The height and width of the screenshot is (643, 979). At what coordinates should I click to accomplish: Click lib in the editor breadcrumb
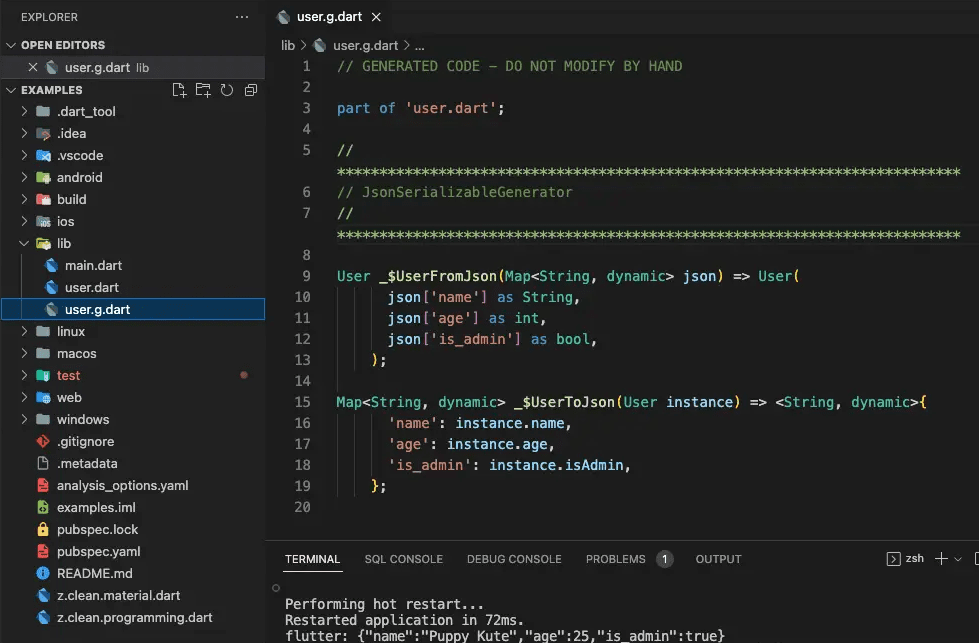(287, 44)
